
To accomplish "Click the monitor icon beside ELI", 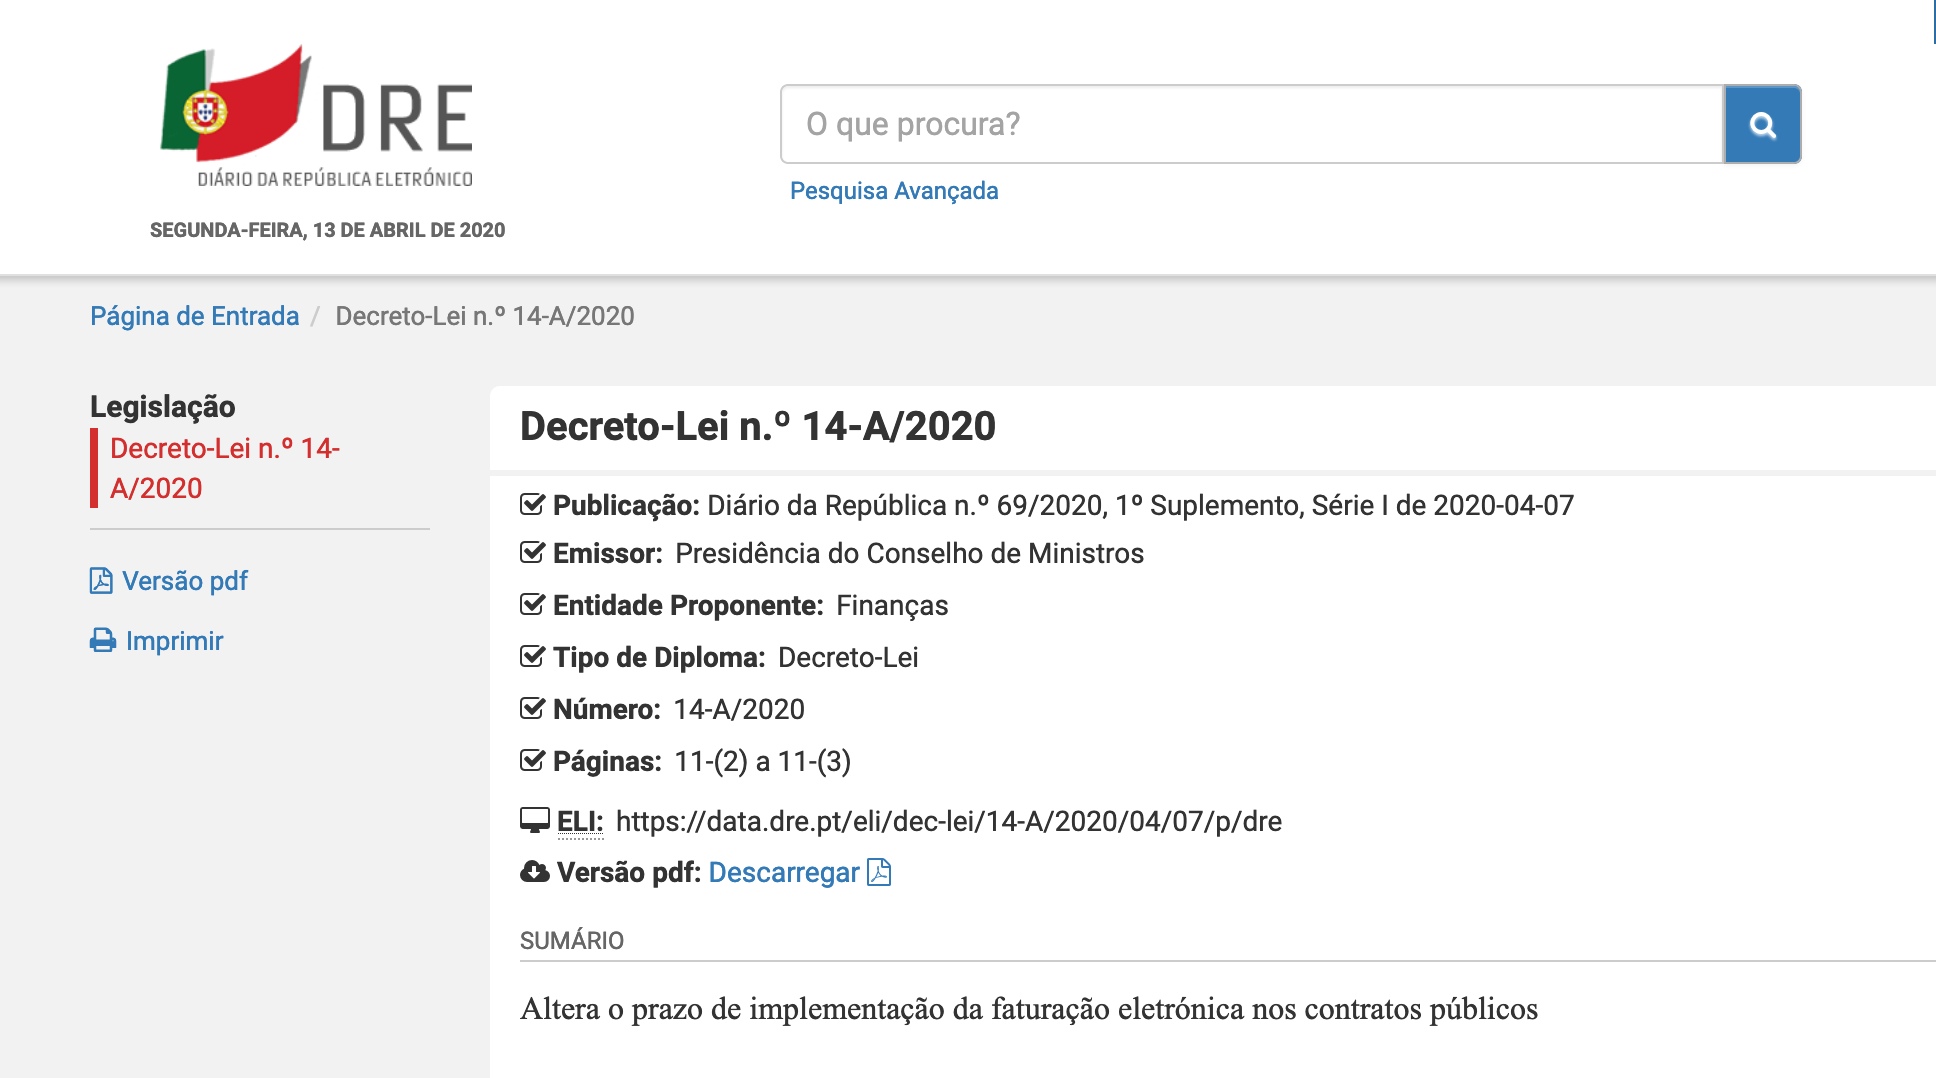I will pyautogui.click(x=535, y=821).
